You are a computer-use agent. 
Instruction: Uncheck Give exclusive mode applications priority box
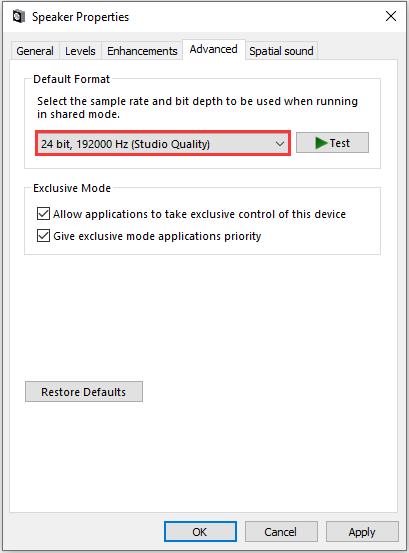point(43,235)
